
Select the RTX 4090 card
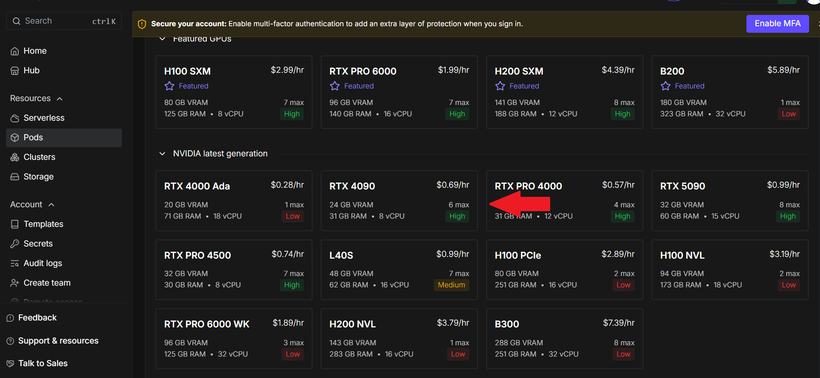[x=399, y=200]
